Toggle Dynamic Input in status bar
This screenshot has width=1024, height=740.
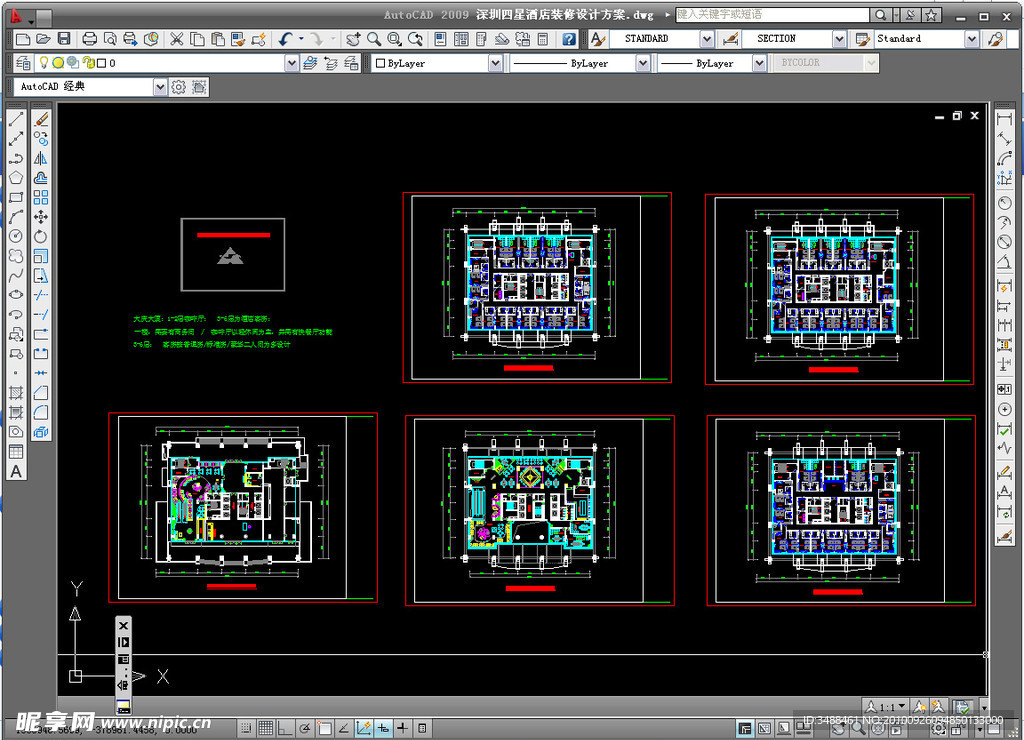pos(383,728)
